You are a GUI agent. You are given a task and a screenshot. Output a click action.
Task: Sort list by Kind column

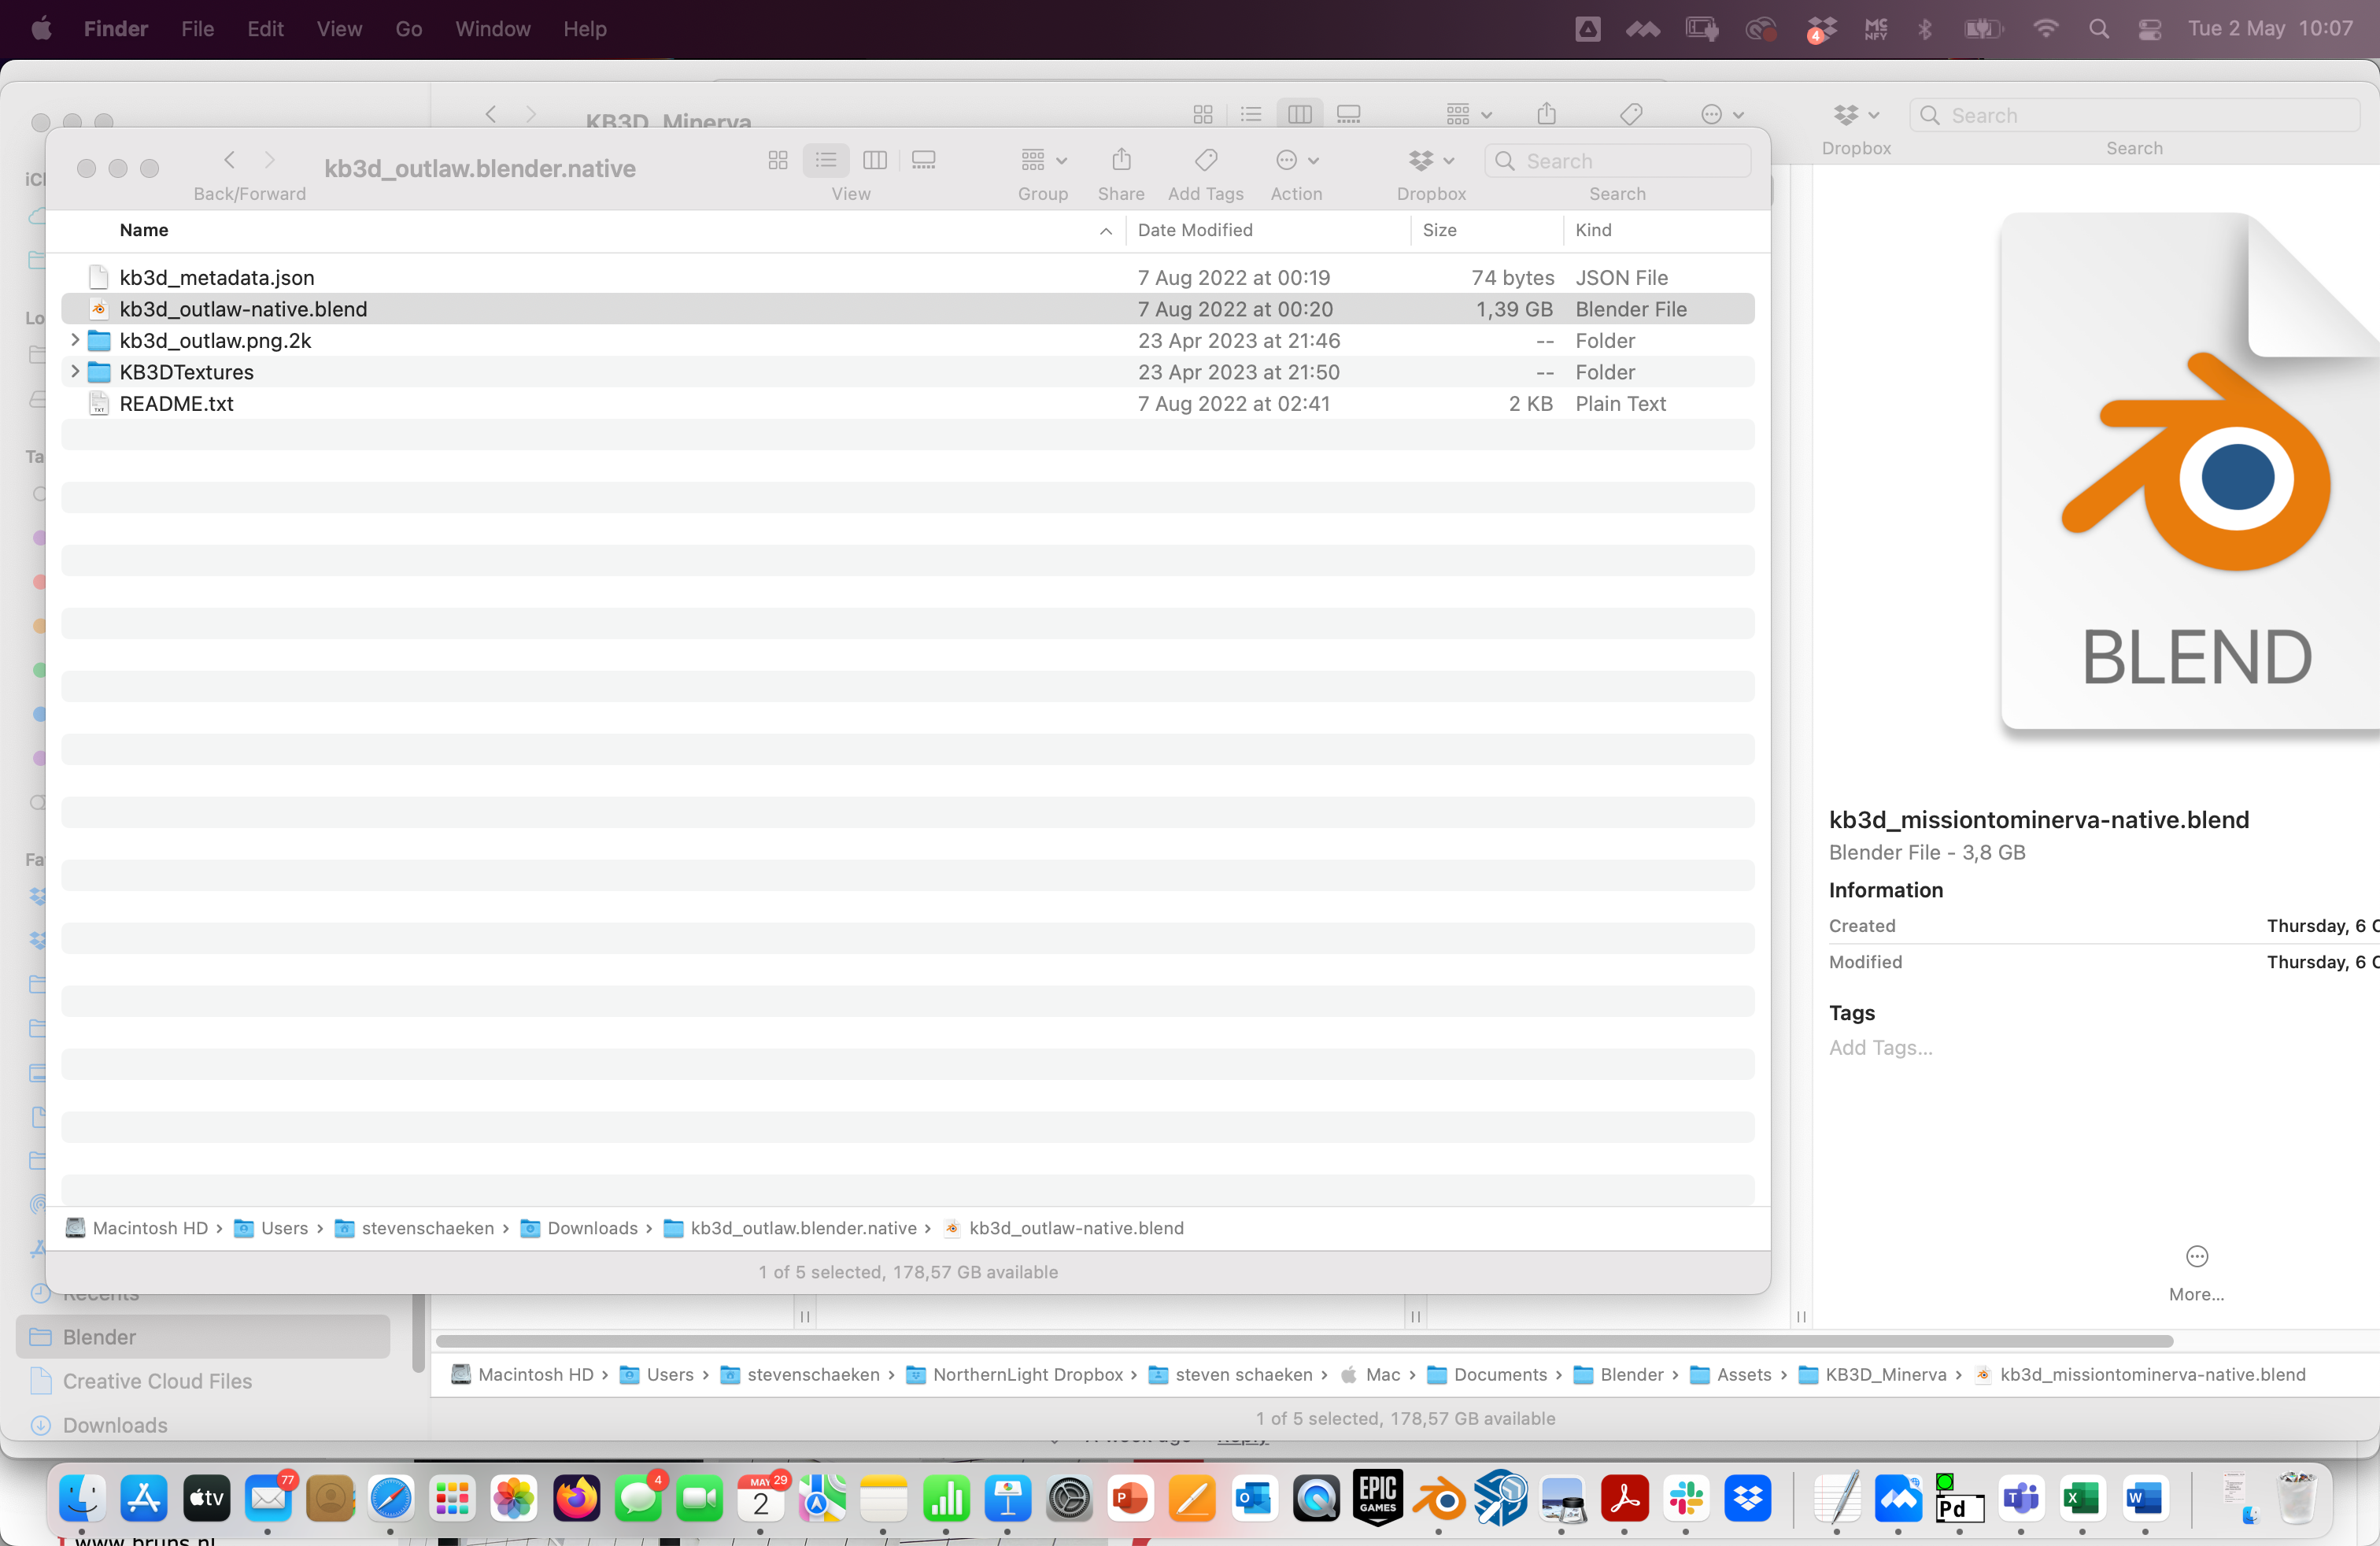pos(1593,230)
